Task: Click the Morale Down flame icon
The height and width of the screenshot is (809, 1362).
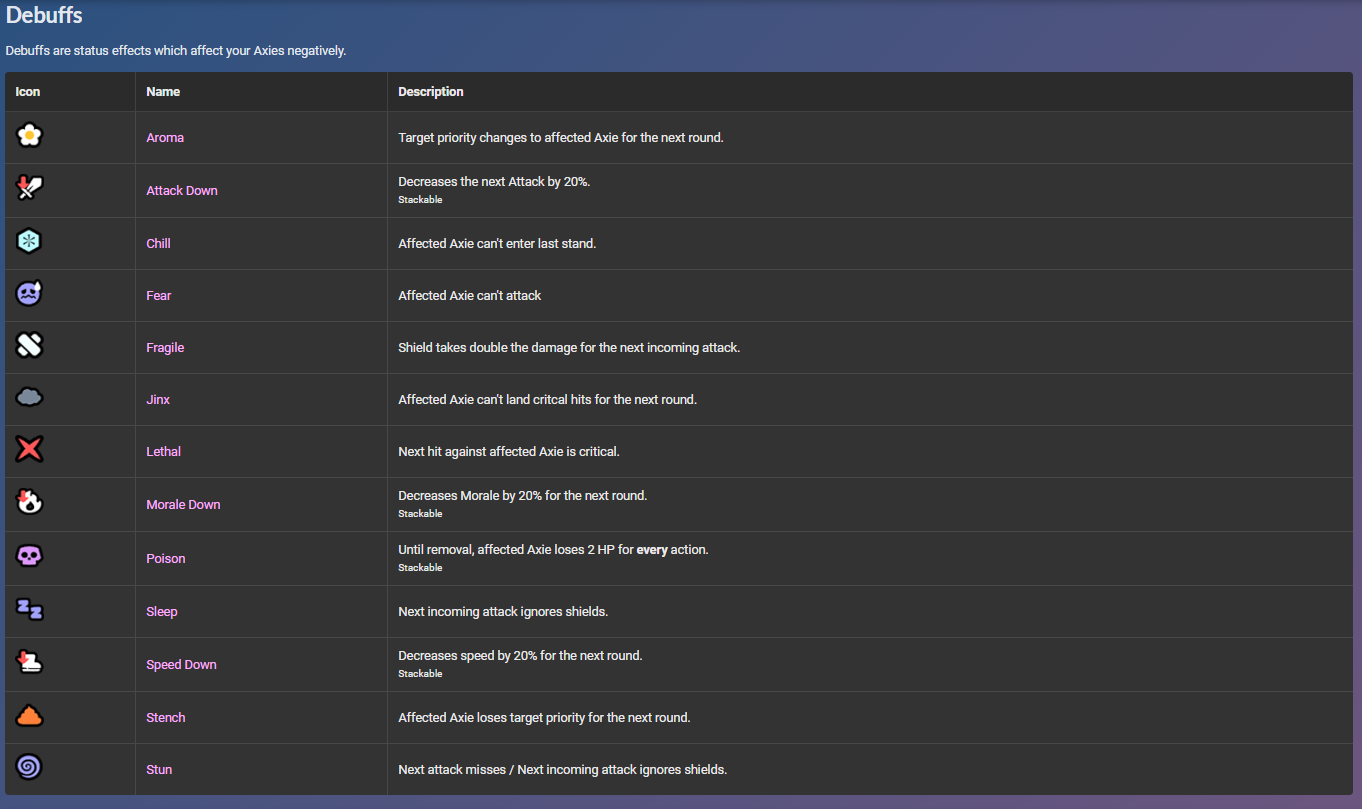Action: [30, 502]
